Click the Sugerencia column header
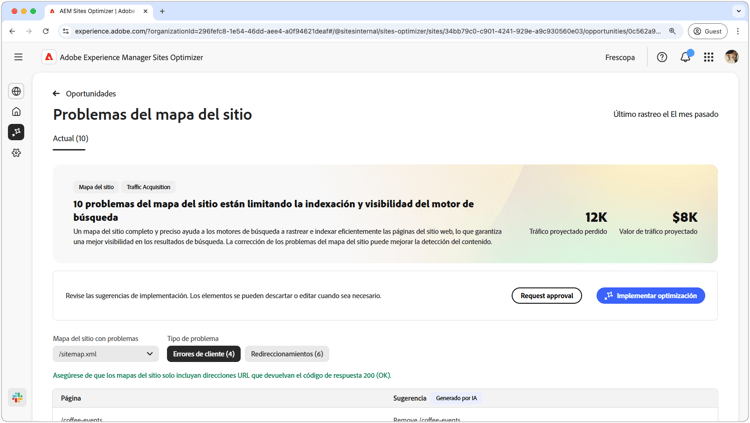750x423 pixels. [x=409, y=398]
